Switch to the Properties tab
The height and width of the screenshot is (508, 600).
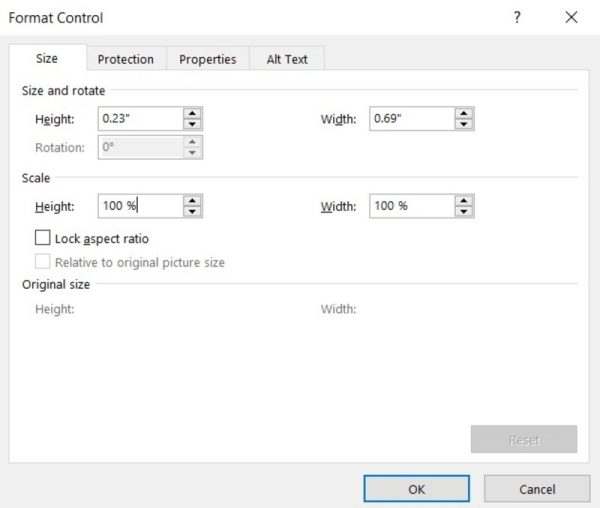click(207, 59)
